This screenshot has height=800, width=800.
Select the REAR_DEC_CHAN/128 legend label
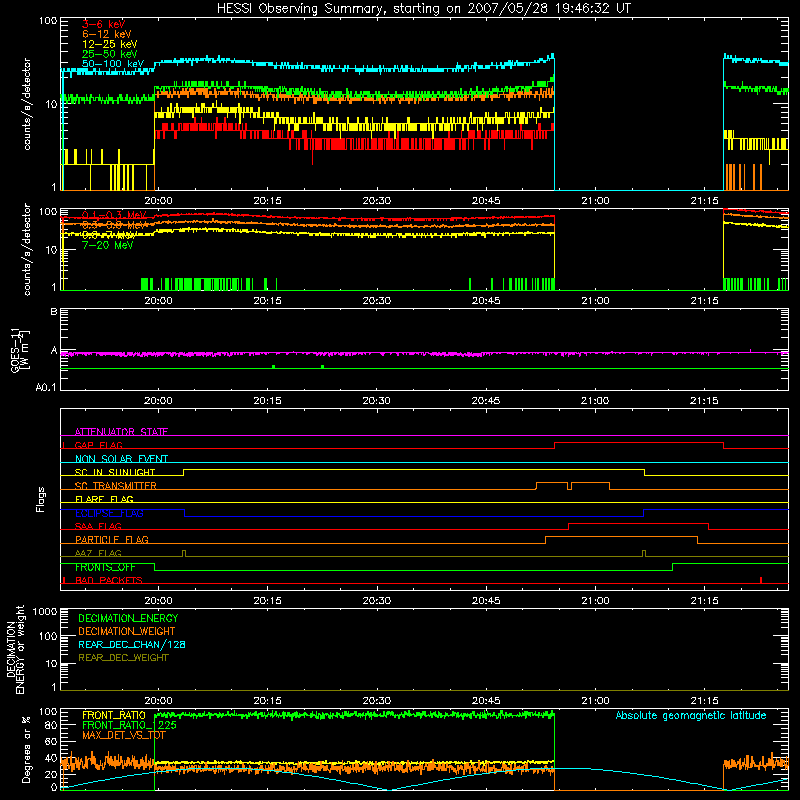[x=132, y=645]
